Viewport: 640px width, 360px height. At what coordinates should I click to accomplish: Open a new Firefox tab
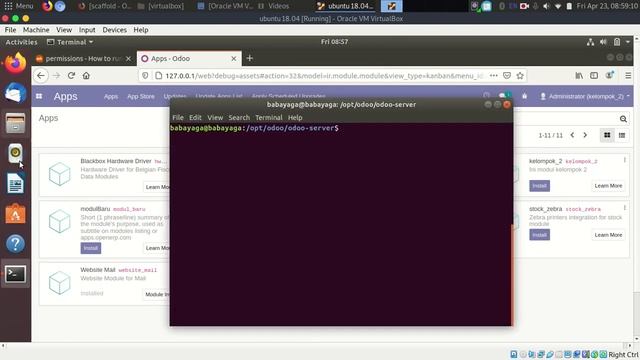tap(249, 59)
